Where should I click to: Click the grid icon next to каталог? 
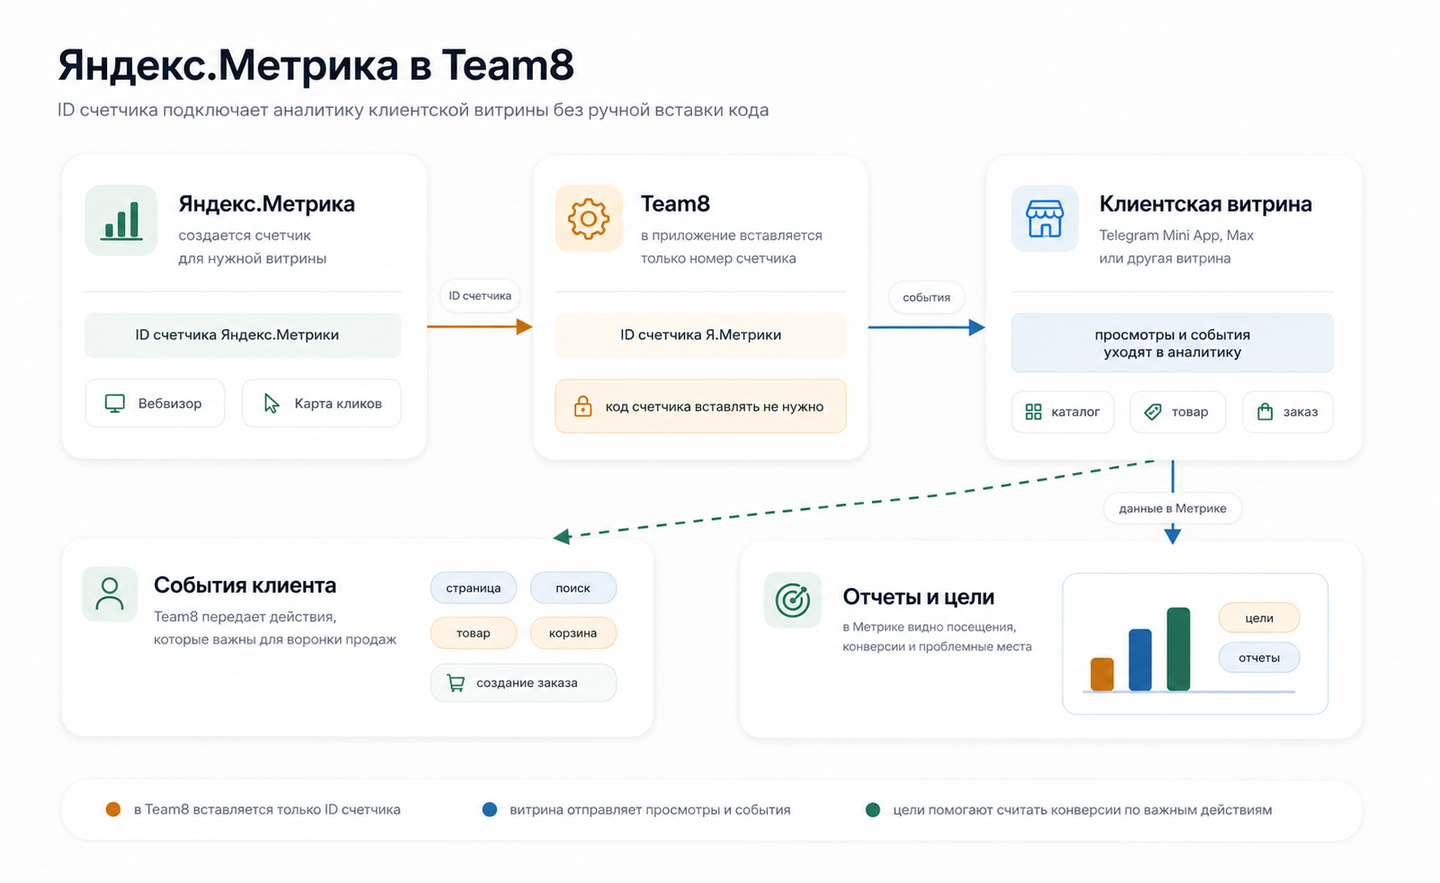[1034, 412]
